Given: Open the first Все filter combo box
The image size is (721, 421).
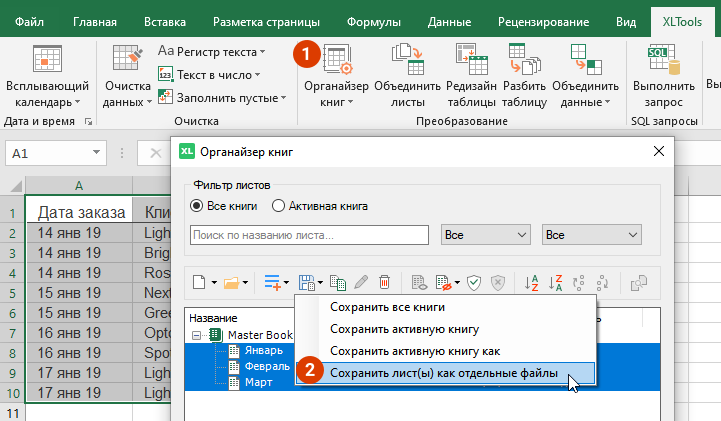Looking at the screenshot, I should pos(485,234).
